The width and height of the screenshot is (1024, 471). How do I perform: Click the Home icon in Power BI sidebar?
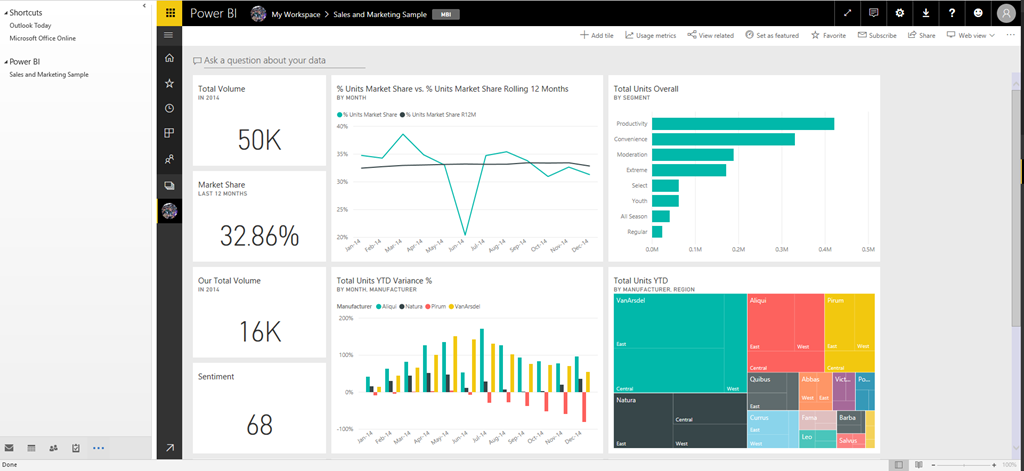(x=169, y=58)
